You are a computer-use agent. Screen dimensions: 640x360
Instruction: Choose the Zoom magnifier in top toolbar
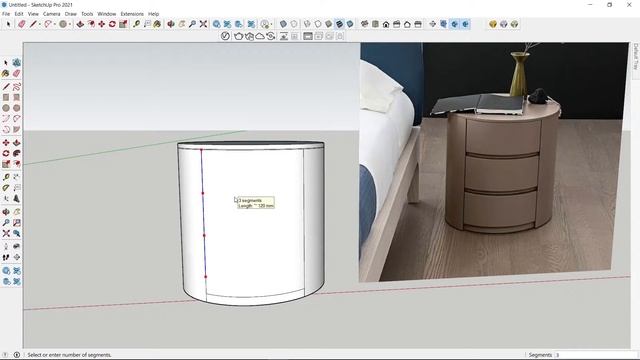click(x=192, y=24)
